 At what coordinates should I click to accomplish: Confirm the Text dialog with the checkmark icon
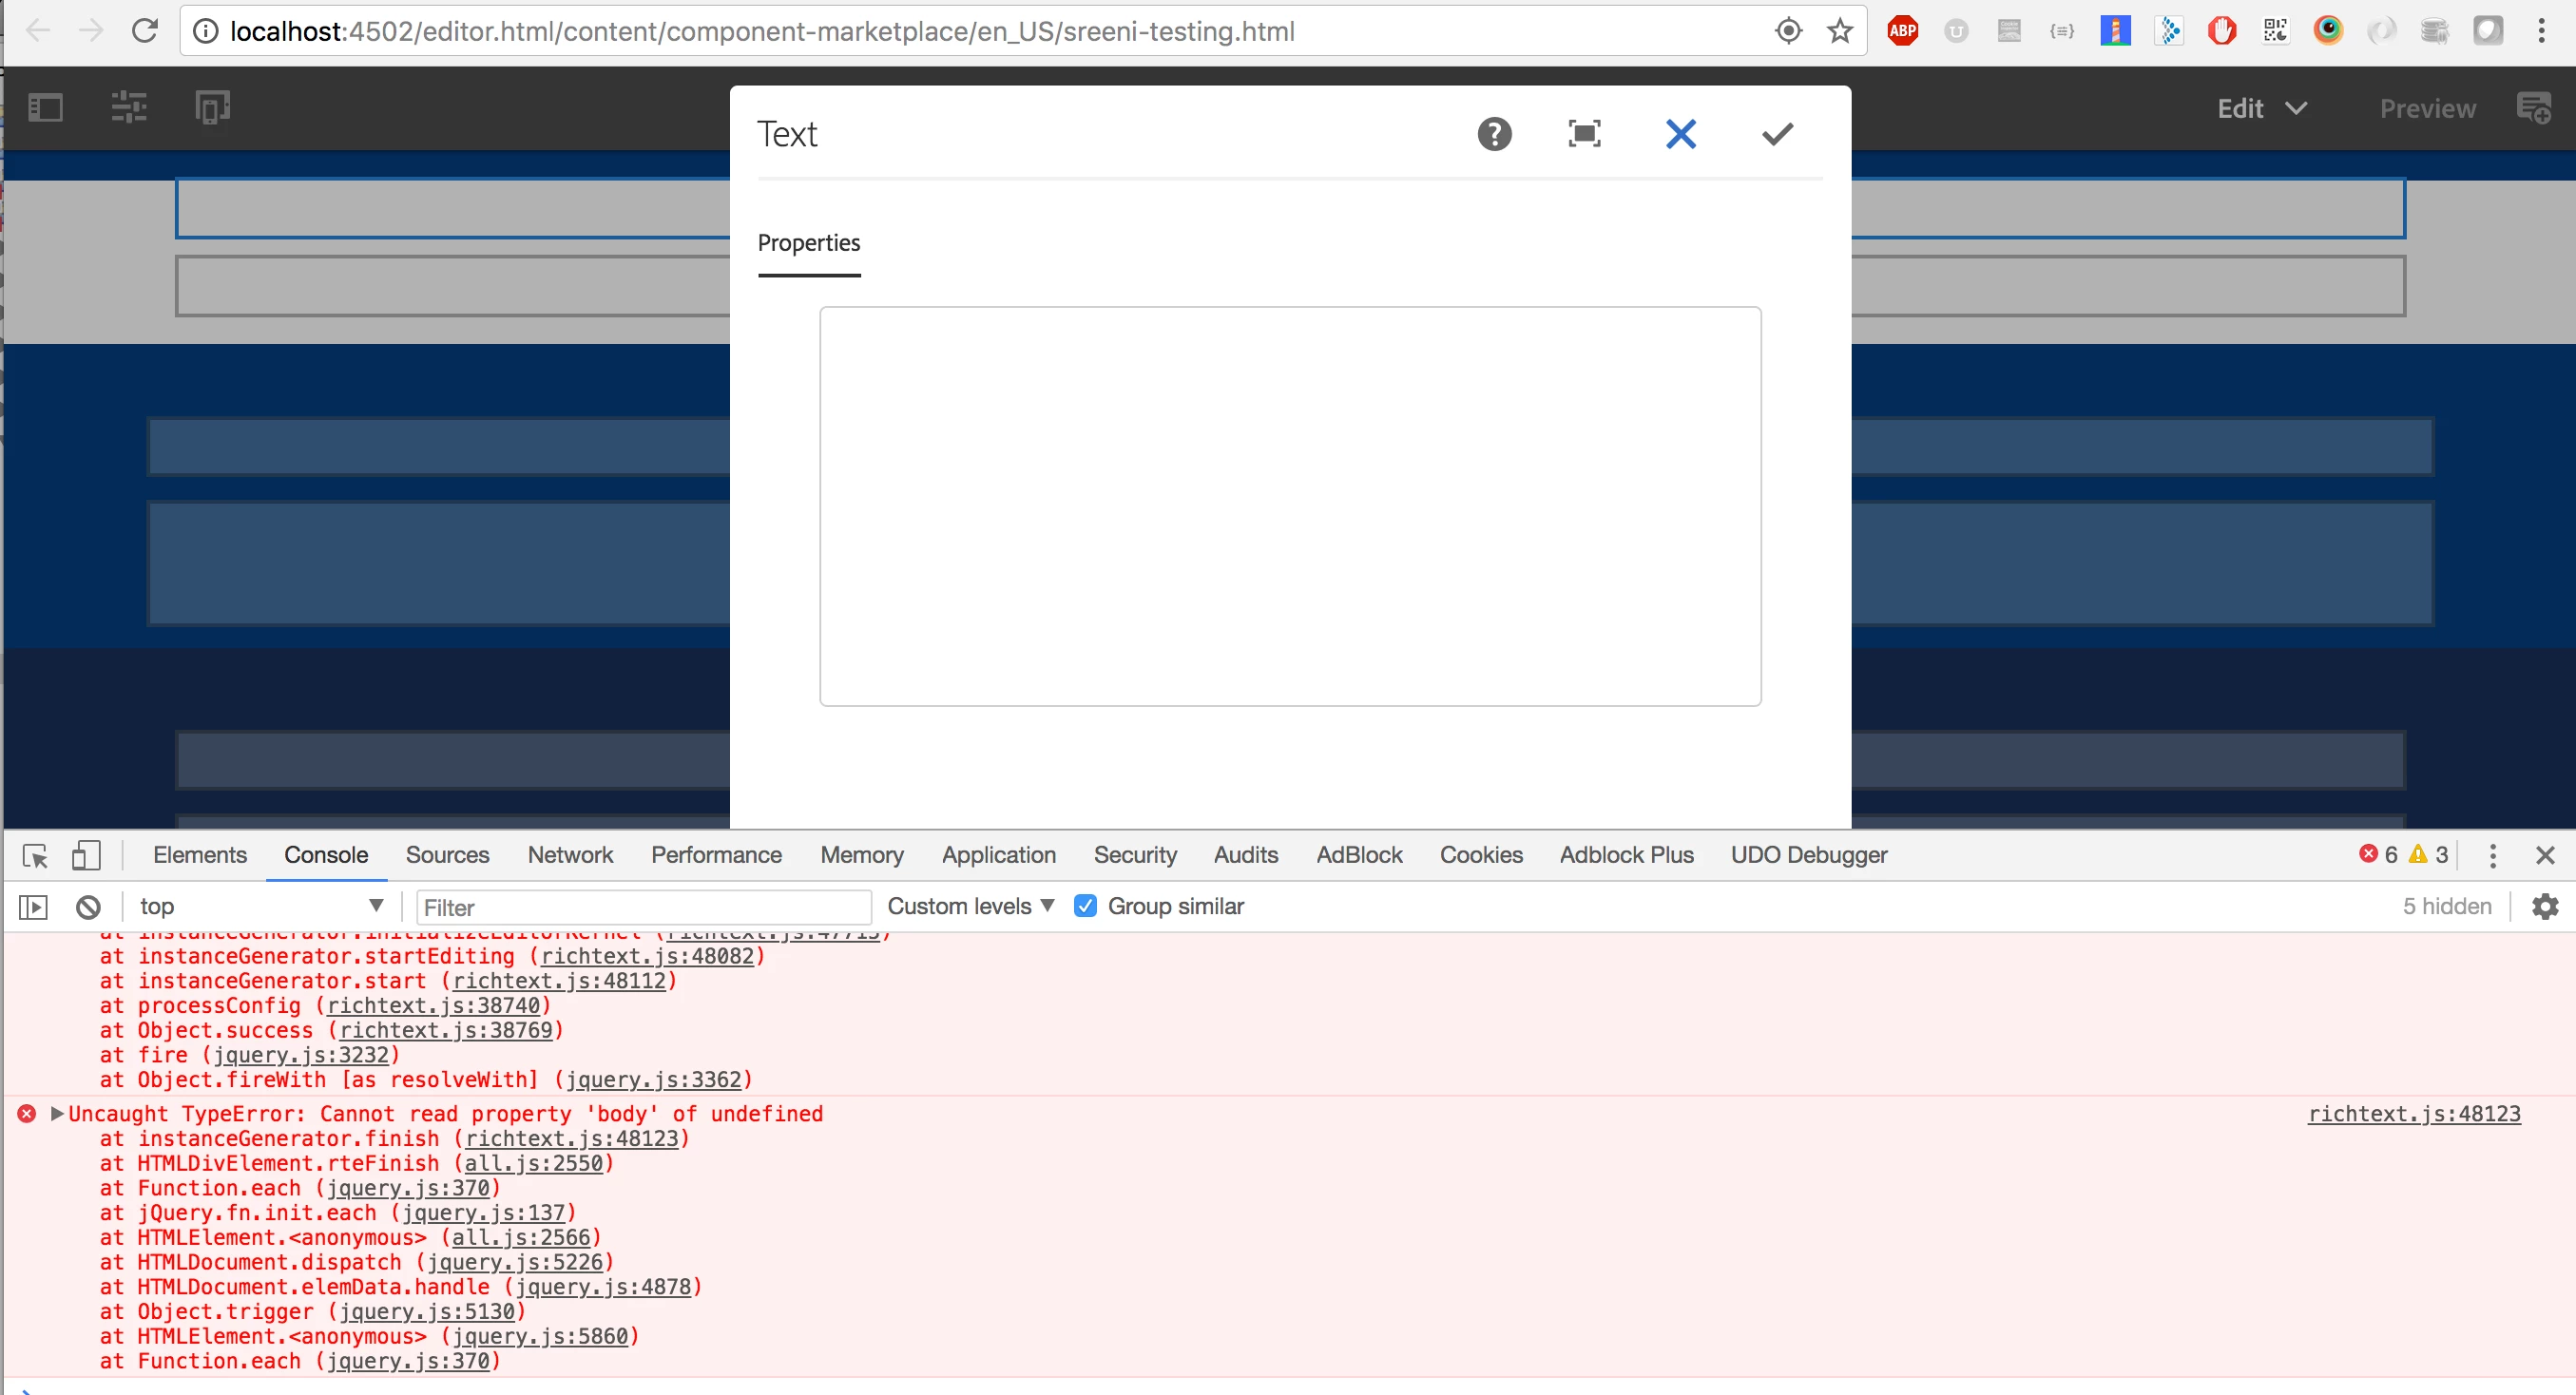tap(1777, 134)
